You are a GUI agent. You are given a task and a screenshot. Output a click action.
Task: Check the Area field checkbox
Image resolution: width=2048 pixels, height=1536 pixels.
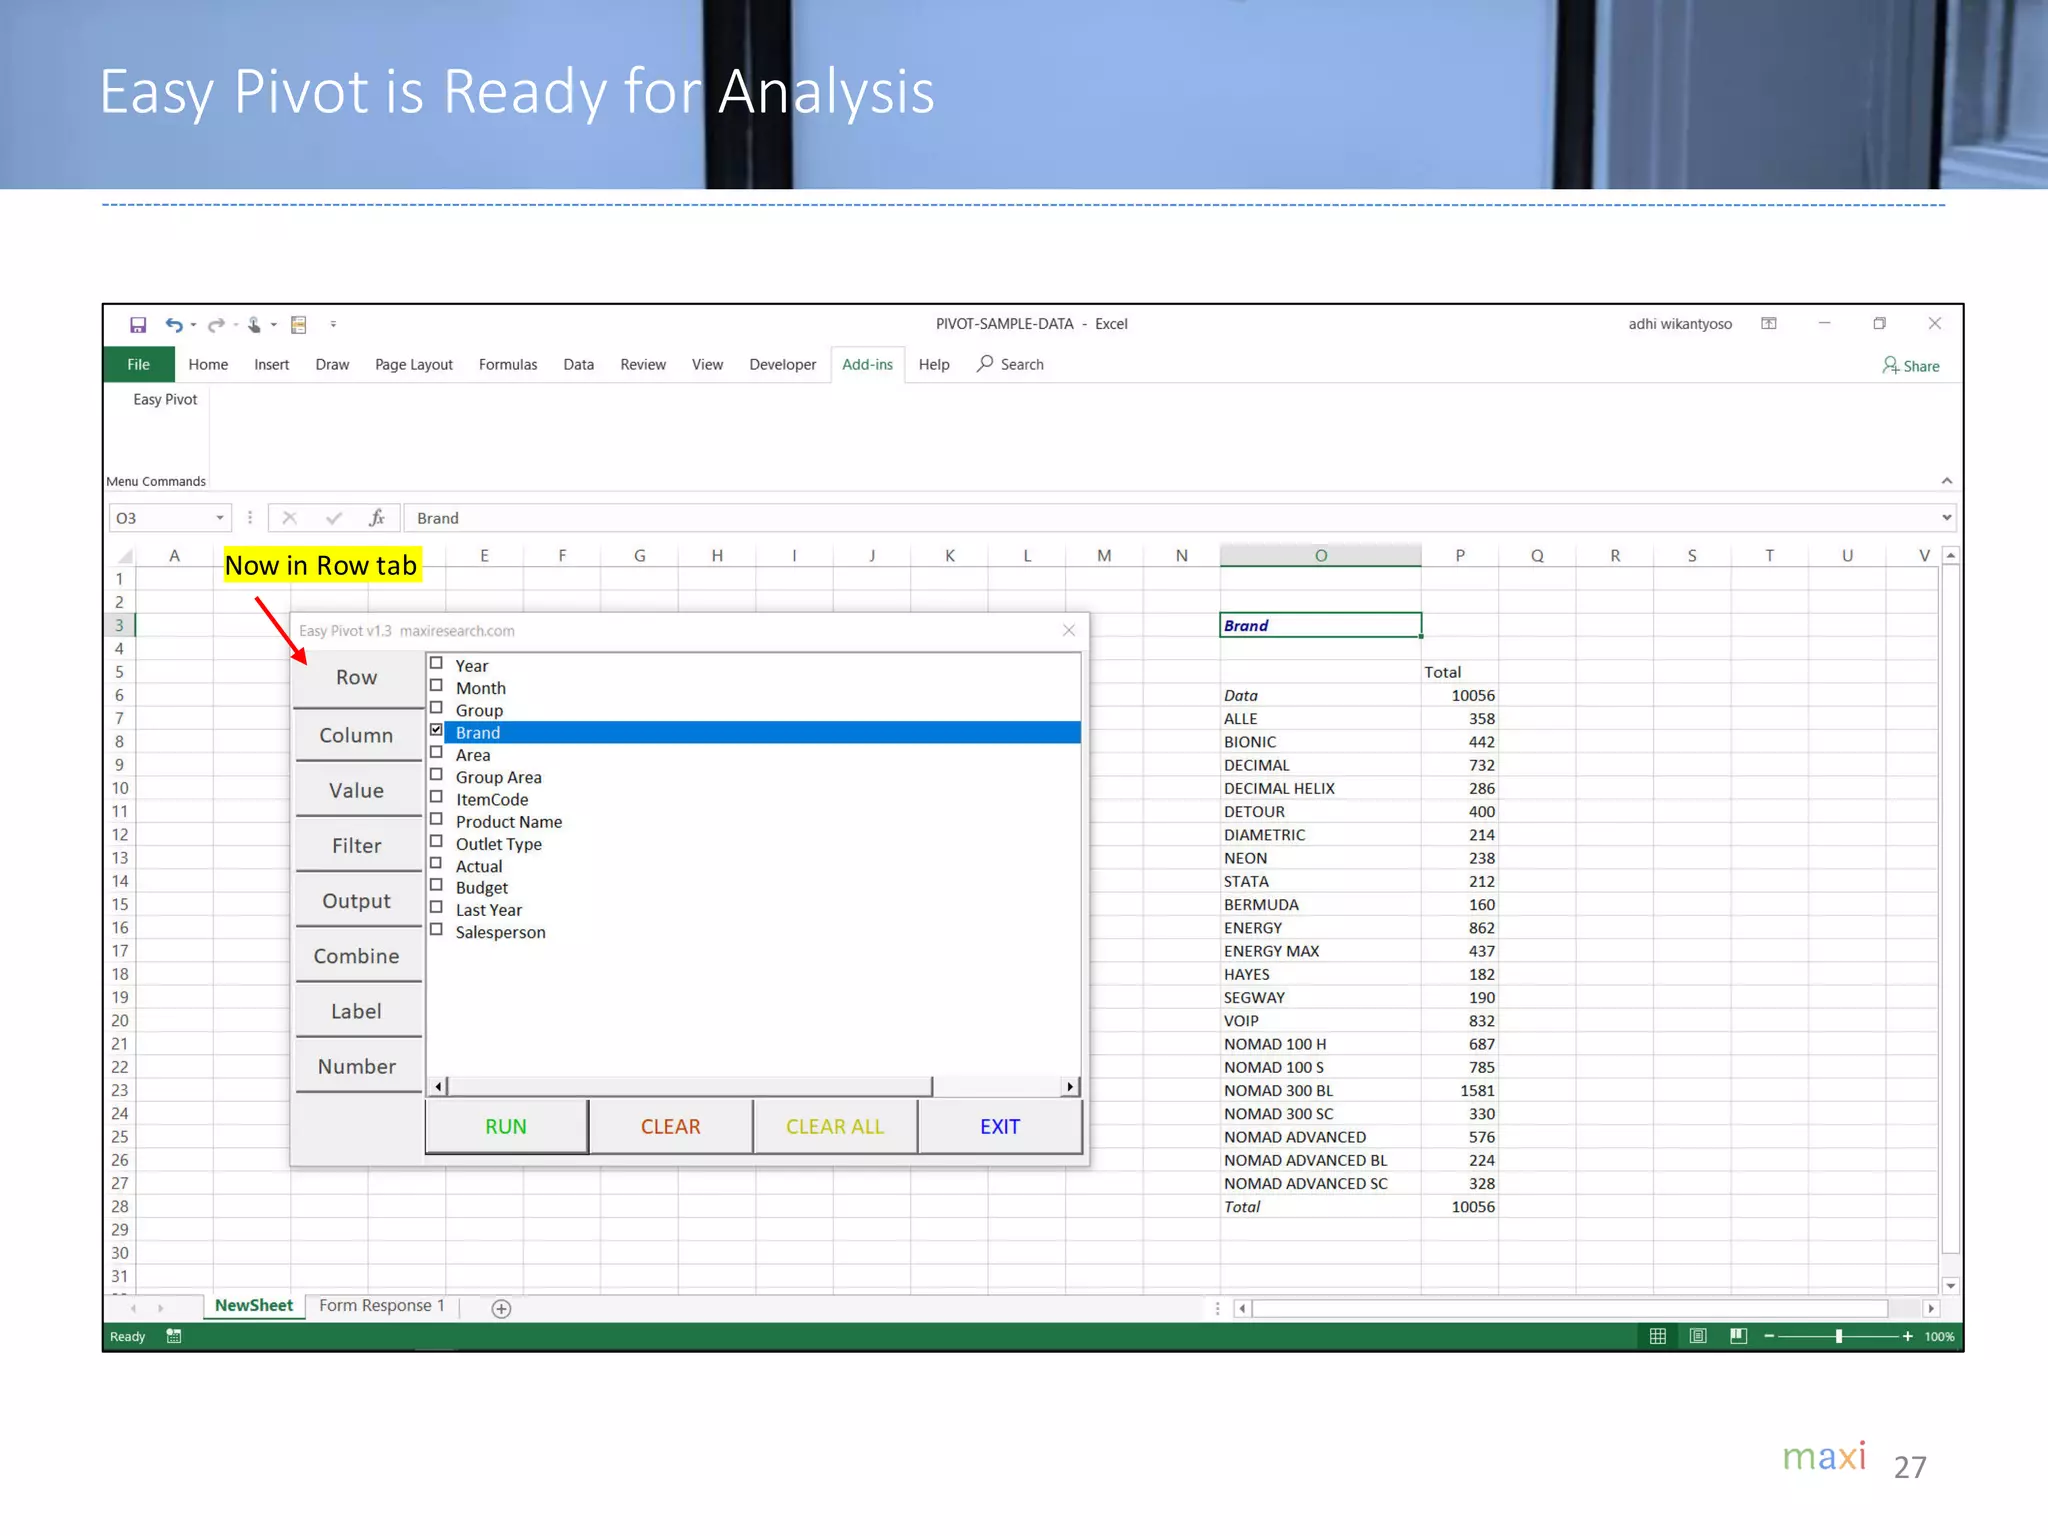pyautogui.click(x=437, y=752)
